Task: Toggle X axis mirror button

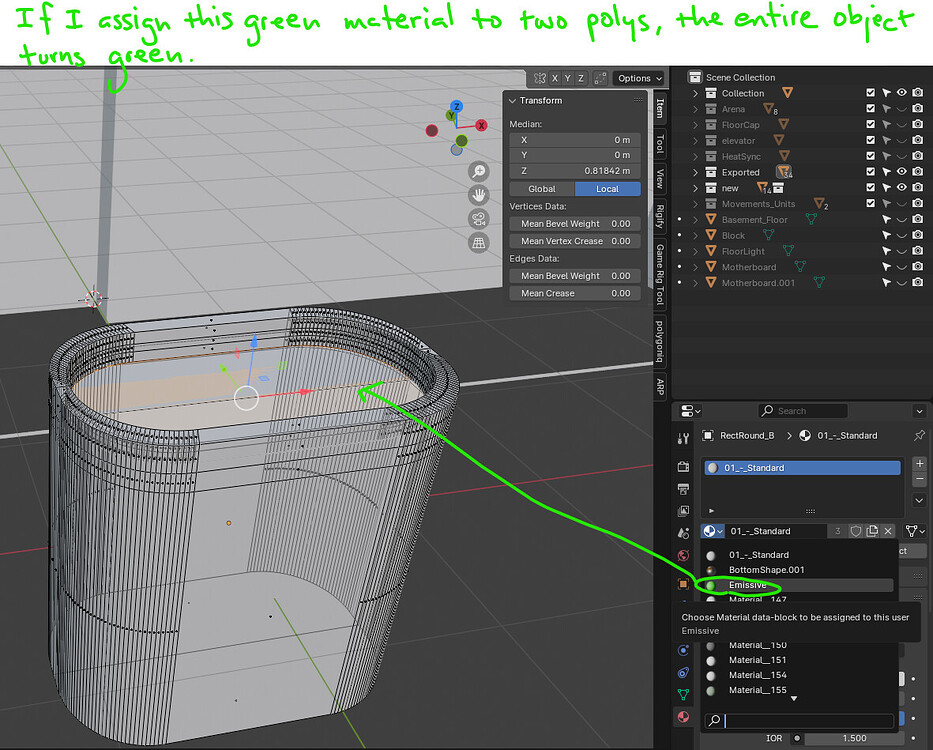Action: pos(555,78)
